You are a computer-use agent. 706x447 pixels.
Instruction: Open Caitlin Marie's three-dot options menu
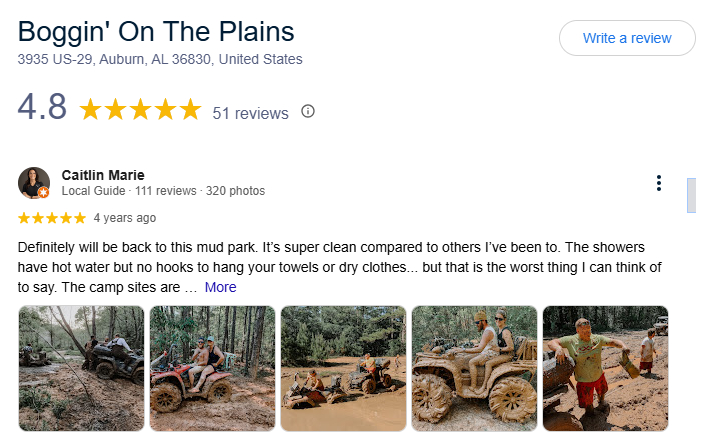[658, 183]
